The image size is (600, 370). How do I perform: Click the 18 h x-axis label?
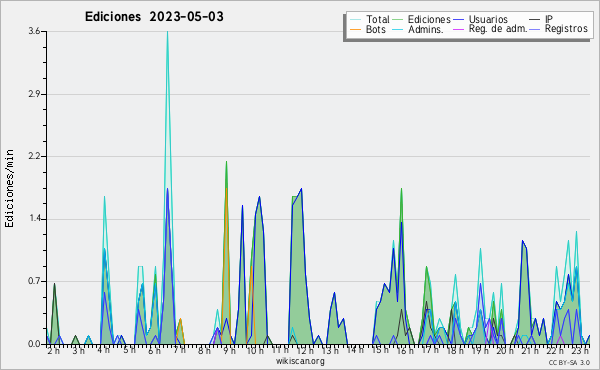pyautogui.click(x=456, y=350)
